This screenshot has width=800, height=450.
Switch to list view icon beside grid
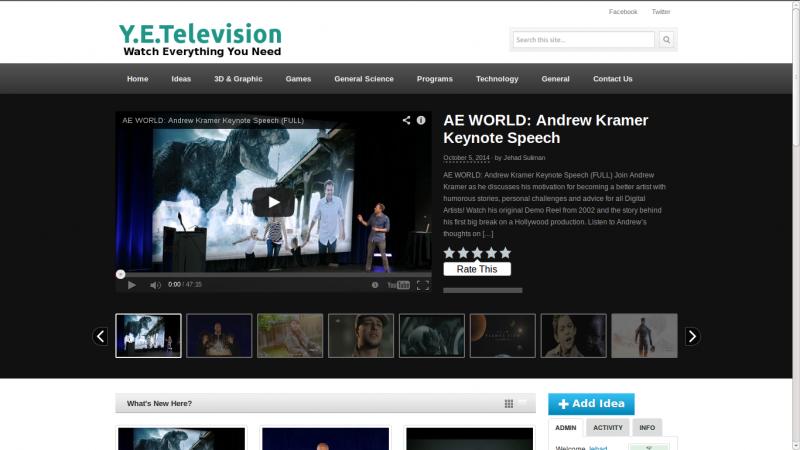point(522,403)
